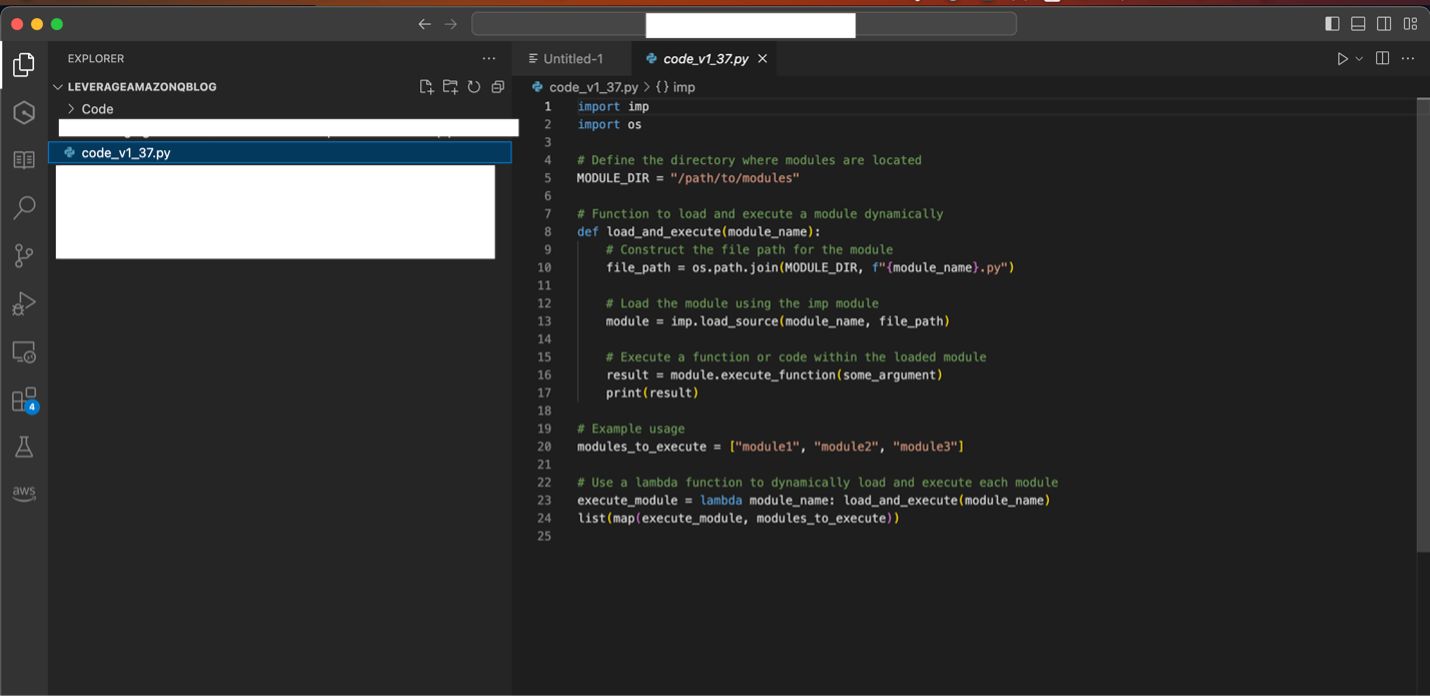Open the Testing view beaker icon

coord(23,446)
